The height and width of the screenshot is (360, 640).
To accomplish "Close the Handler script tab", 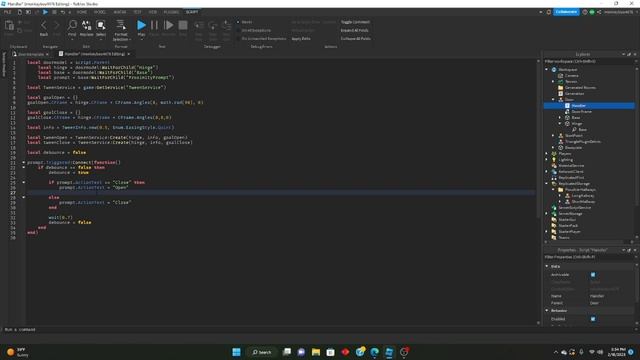I will (129, 54).
